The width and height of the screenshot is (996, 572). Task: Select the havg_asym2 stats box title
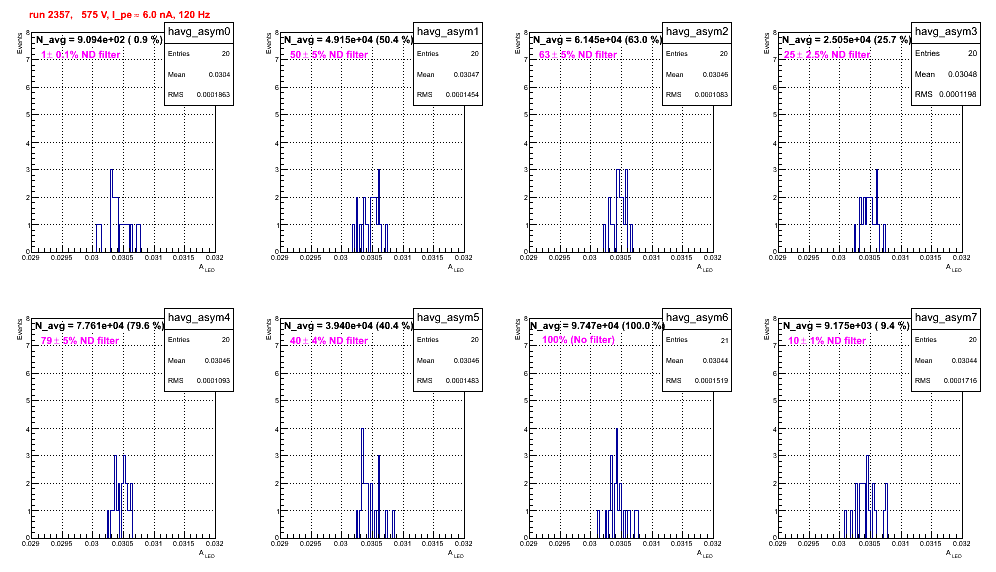697,31
